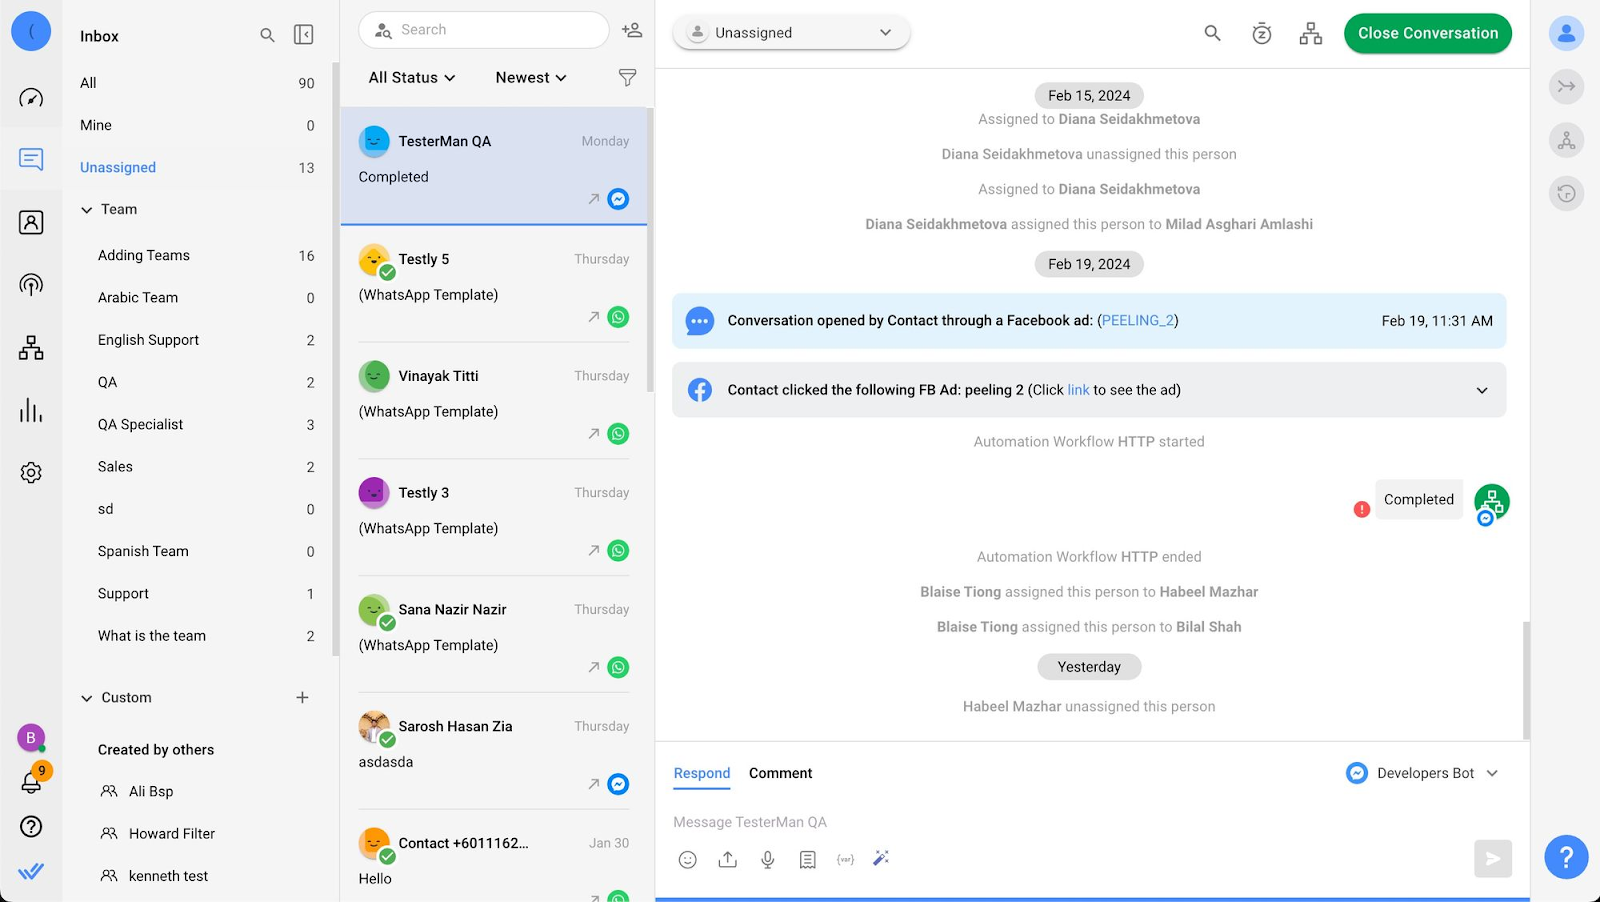
Task: Open the Messages inbox icon in sidebar
Action: pos(31,159)
